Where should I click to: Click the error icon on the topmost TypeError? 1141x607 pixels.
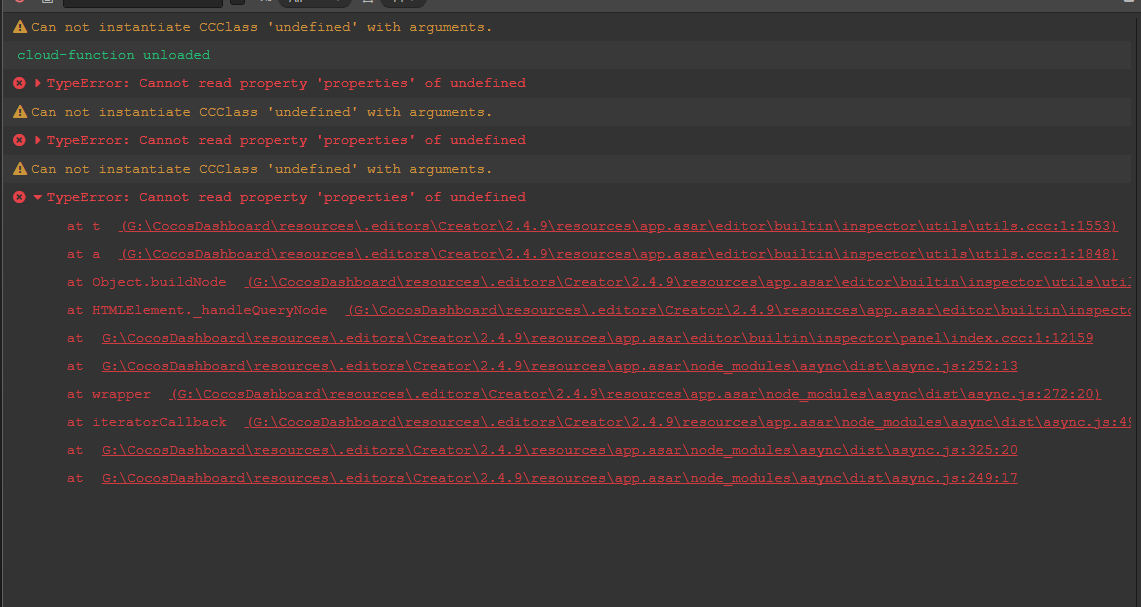coord(19,83)
